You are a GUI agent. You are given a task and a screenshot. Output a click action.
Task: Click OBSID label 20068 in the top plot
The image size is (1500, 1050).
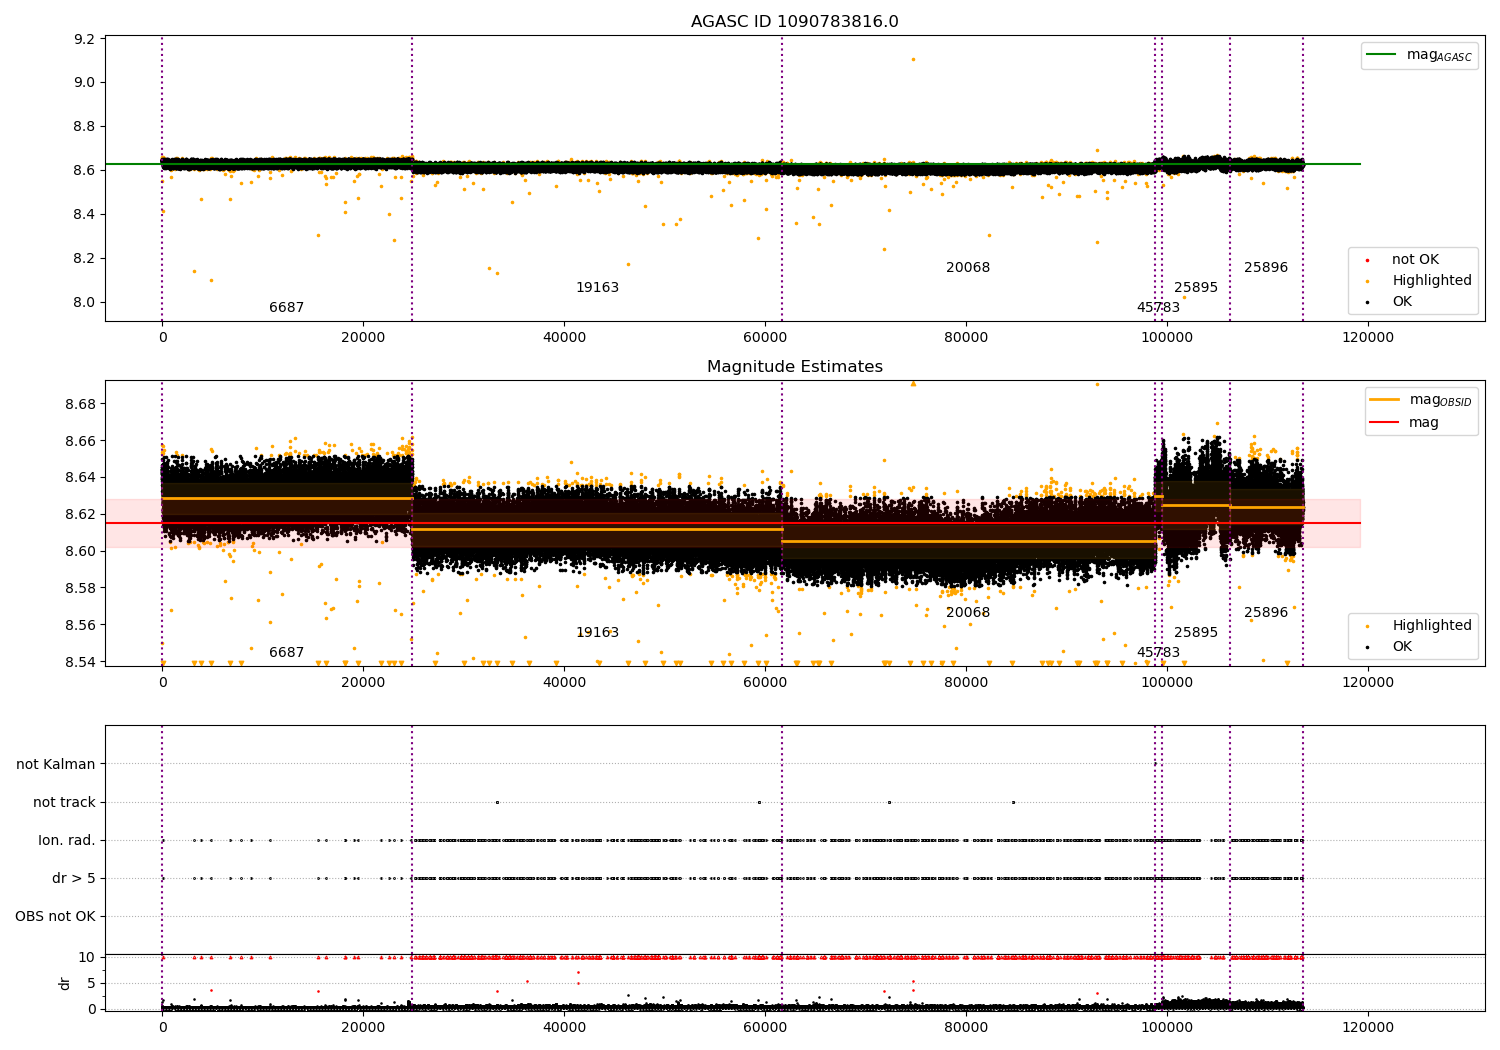(x=968, y=268)
